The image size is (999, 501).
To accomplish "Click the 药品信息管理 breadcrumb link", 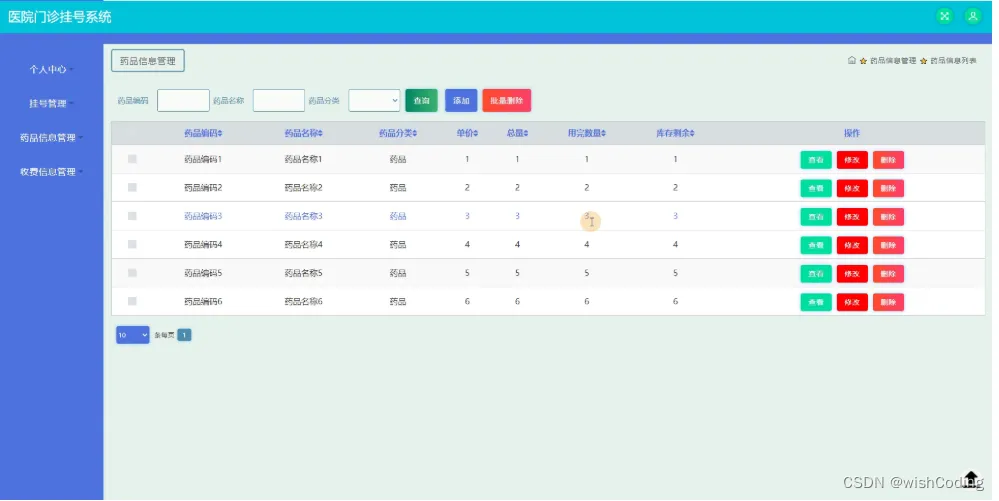I will [893, 61].
